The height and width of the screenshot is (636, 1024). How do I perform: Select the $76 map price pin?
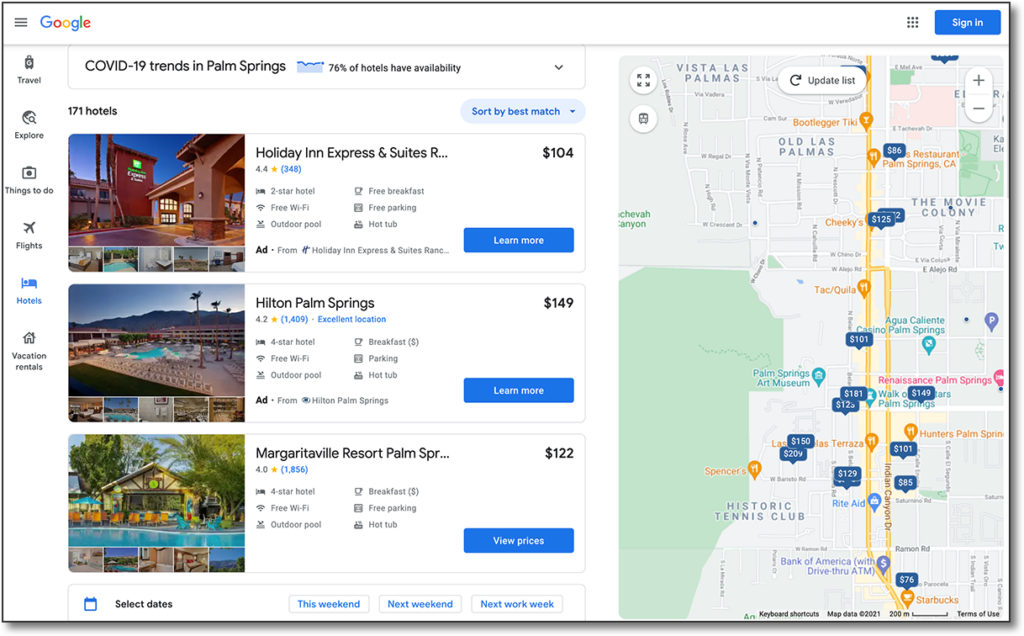pyautogui.click(x=906, y=580)
